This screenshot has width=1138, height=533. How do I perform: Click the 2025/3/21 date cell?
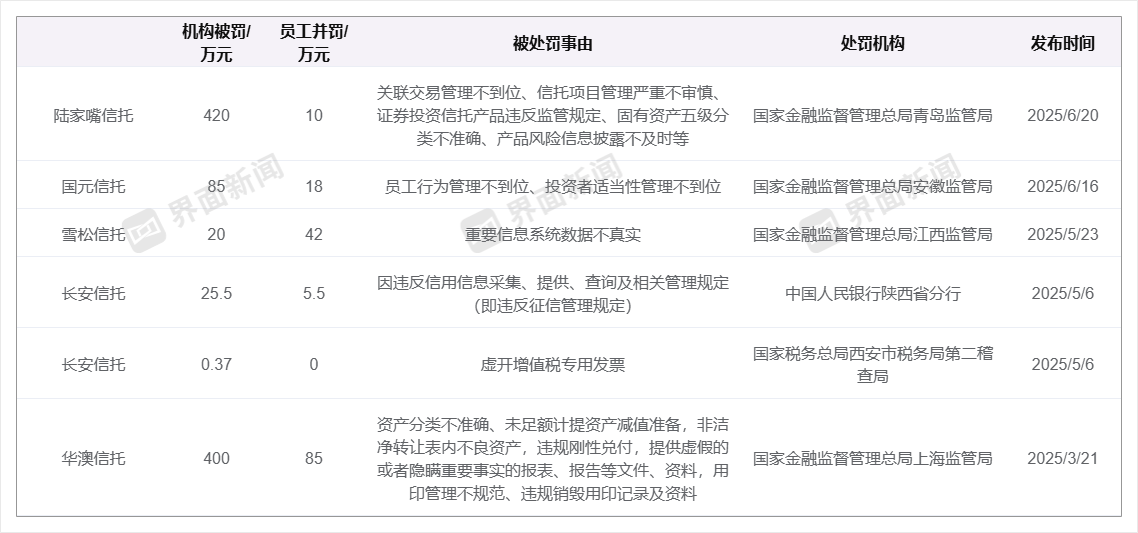1062,459
